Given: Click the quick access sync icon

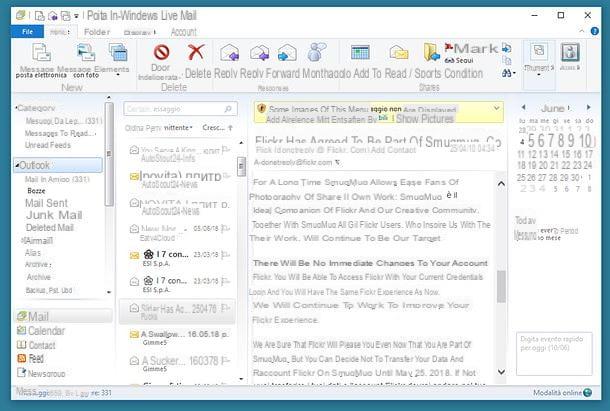Looking at the screenshot, I should pos(66,16).
